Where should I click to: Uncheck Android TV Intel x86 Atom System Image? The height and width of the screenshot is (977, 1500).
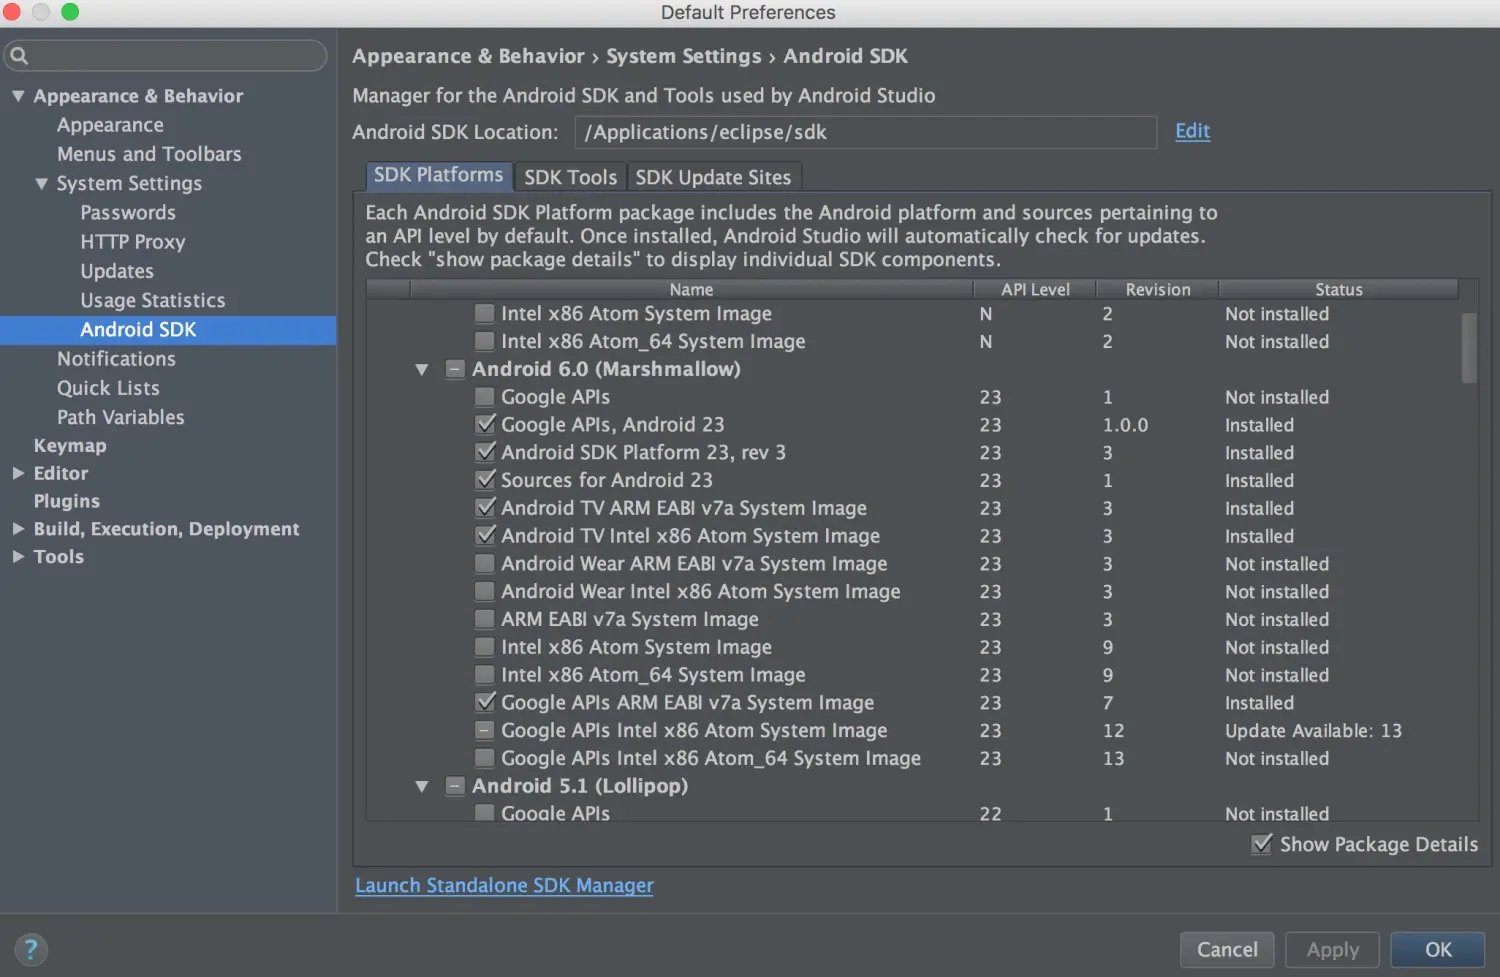484,536
